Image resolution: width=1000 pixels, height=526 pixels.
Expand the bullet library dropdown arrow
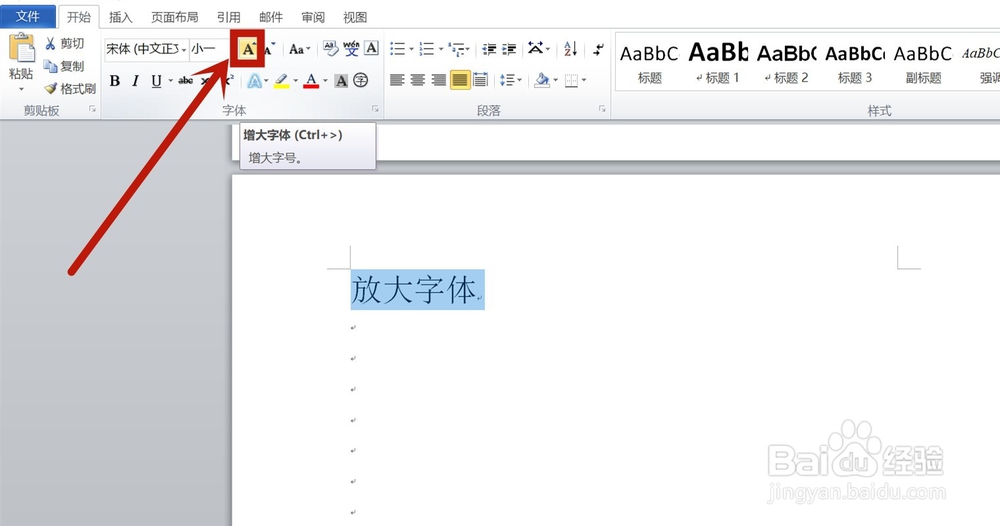[411, 49]
